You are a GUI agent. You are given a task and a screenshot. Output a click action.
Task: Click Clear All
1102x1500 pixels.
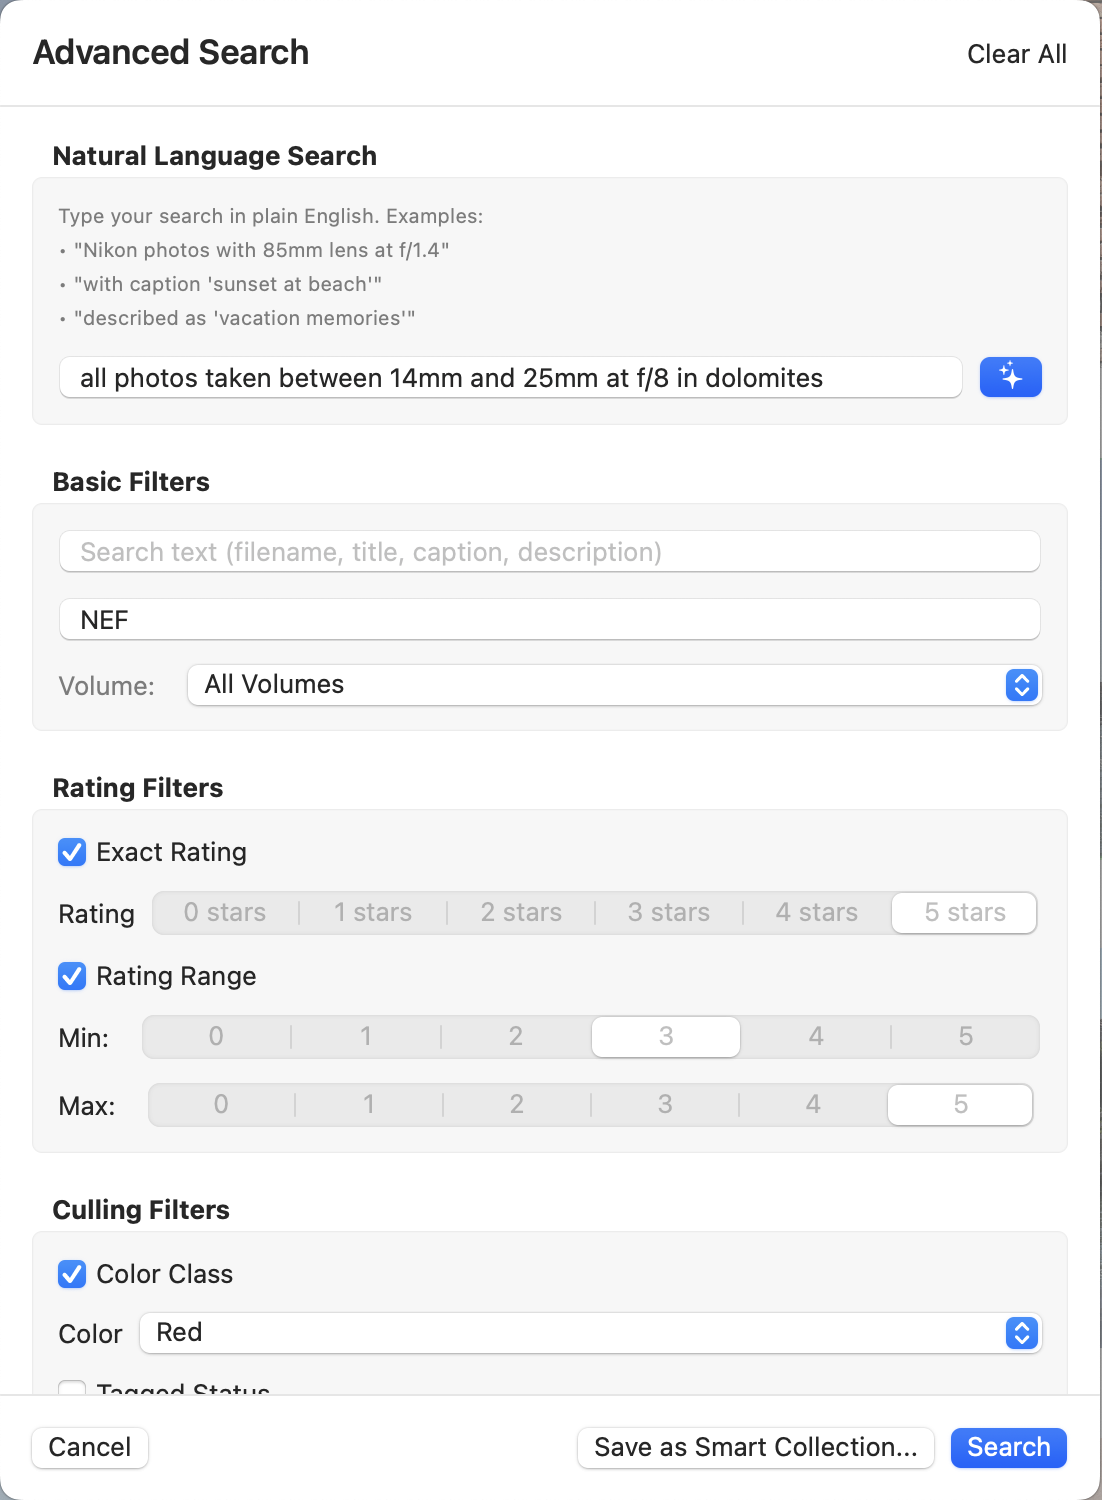[1016, 54]
